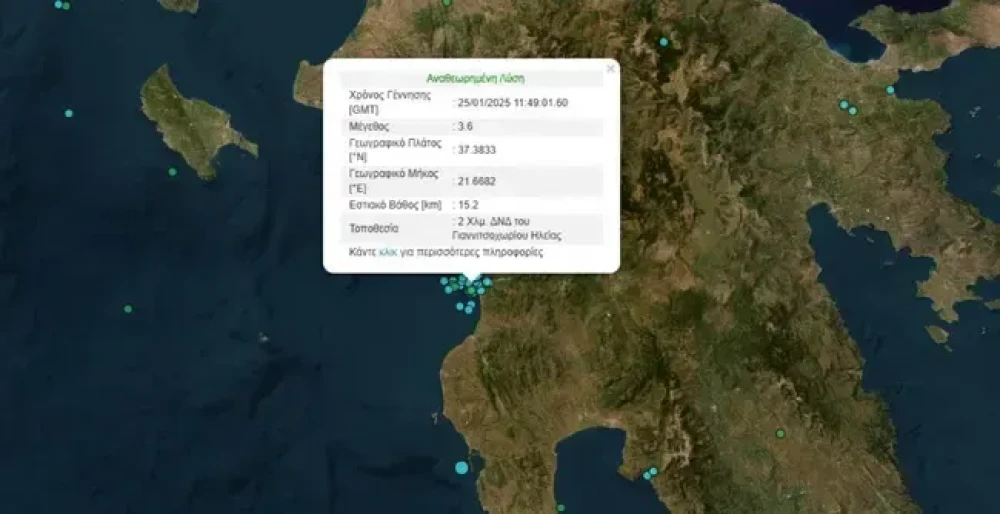Click the green quake marker in the southeastern Peloponnese
The height and width of the screenshot is (514, 1000).
[780, 434]
